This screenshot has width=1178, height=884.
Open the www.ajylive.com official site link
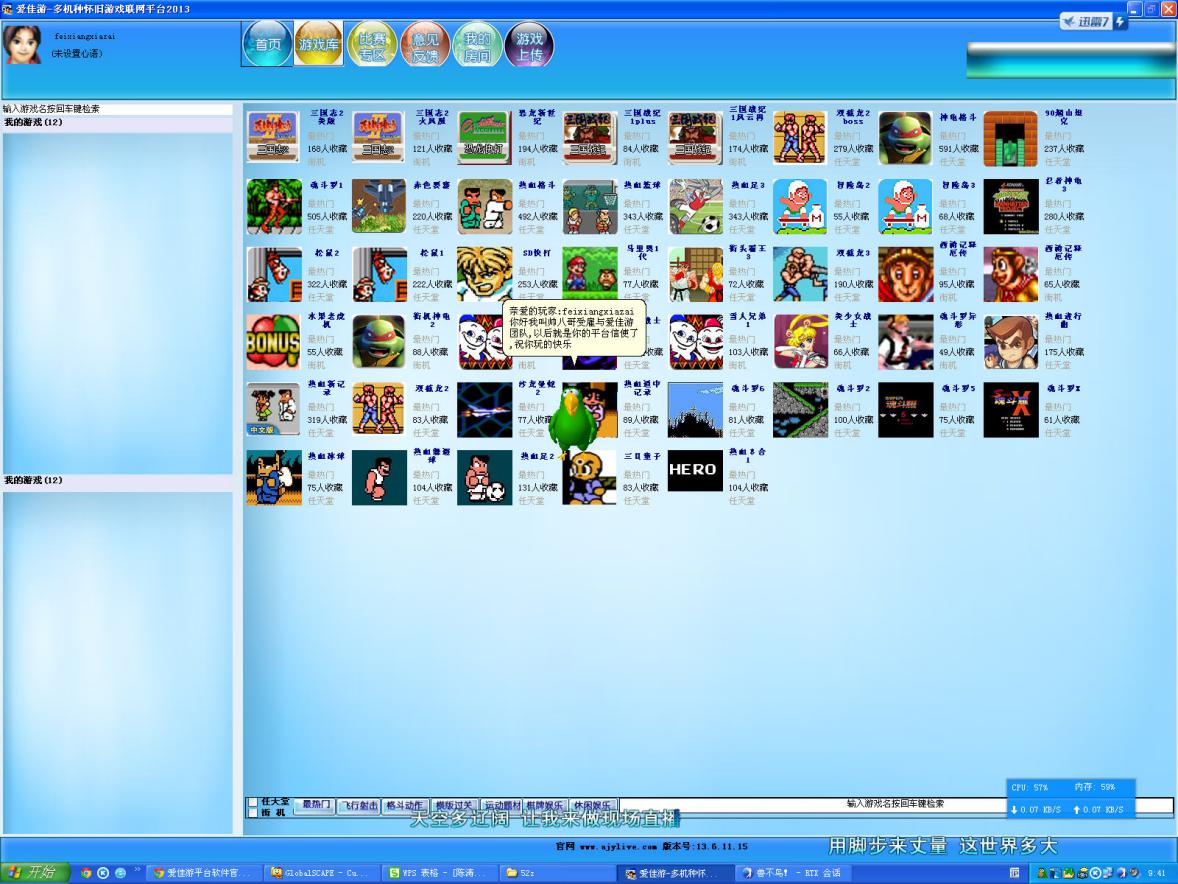[x=617, y=846]
